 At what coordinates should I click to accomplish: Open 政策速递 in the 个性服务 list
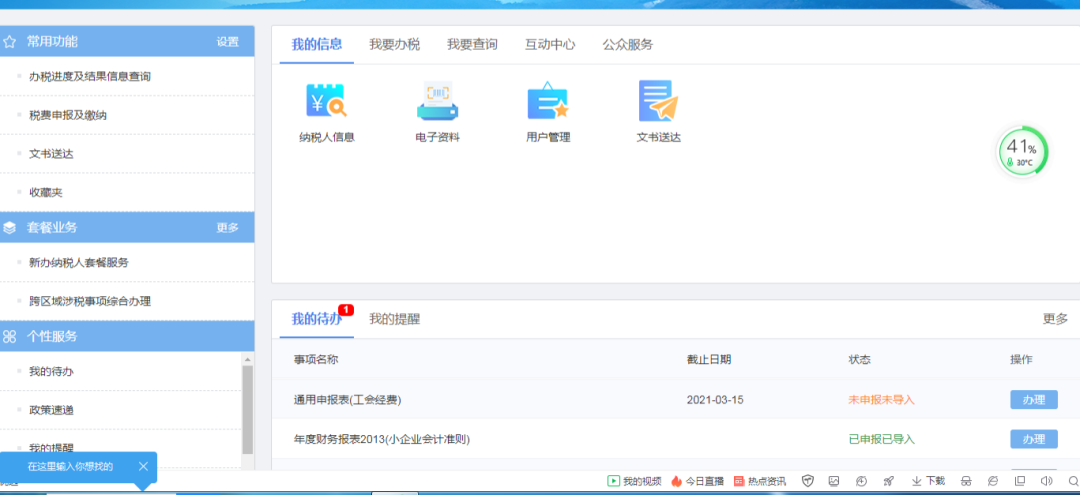click(51, 410)
